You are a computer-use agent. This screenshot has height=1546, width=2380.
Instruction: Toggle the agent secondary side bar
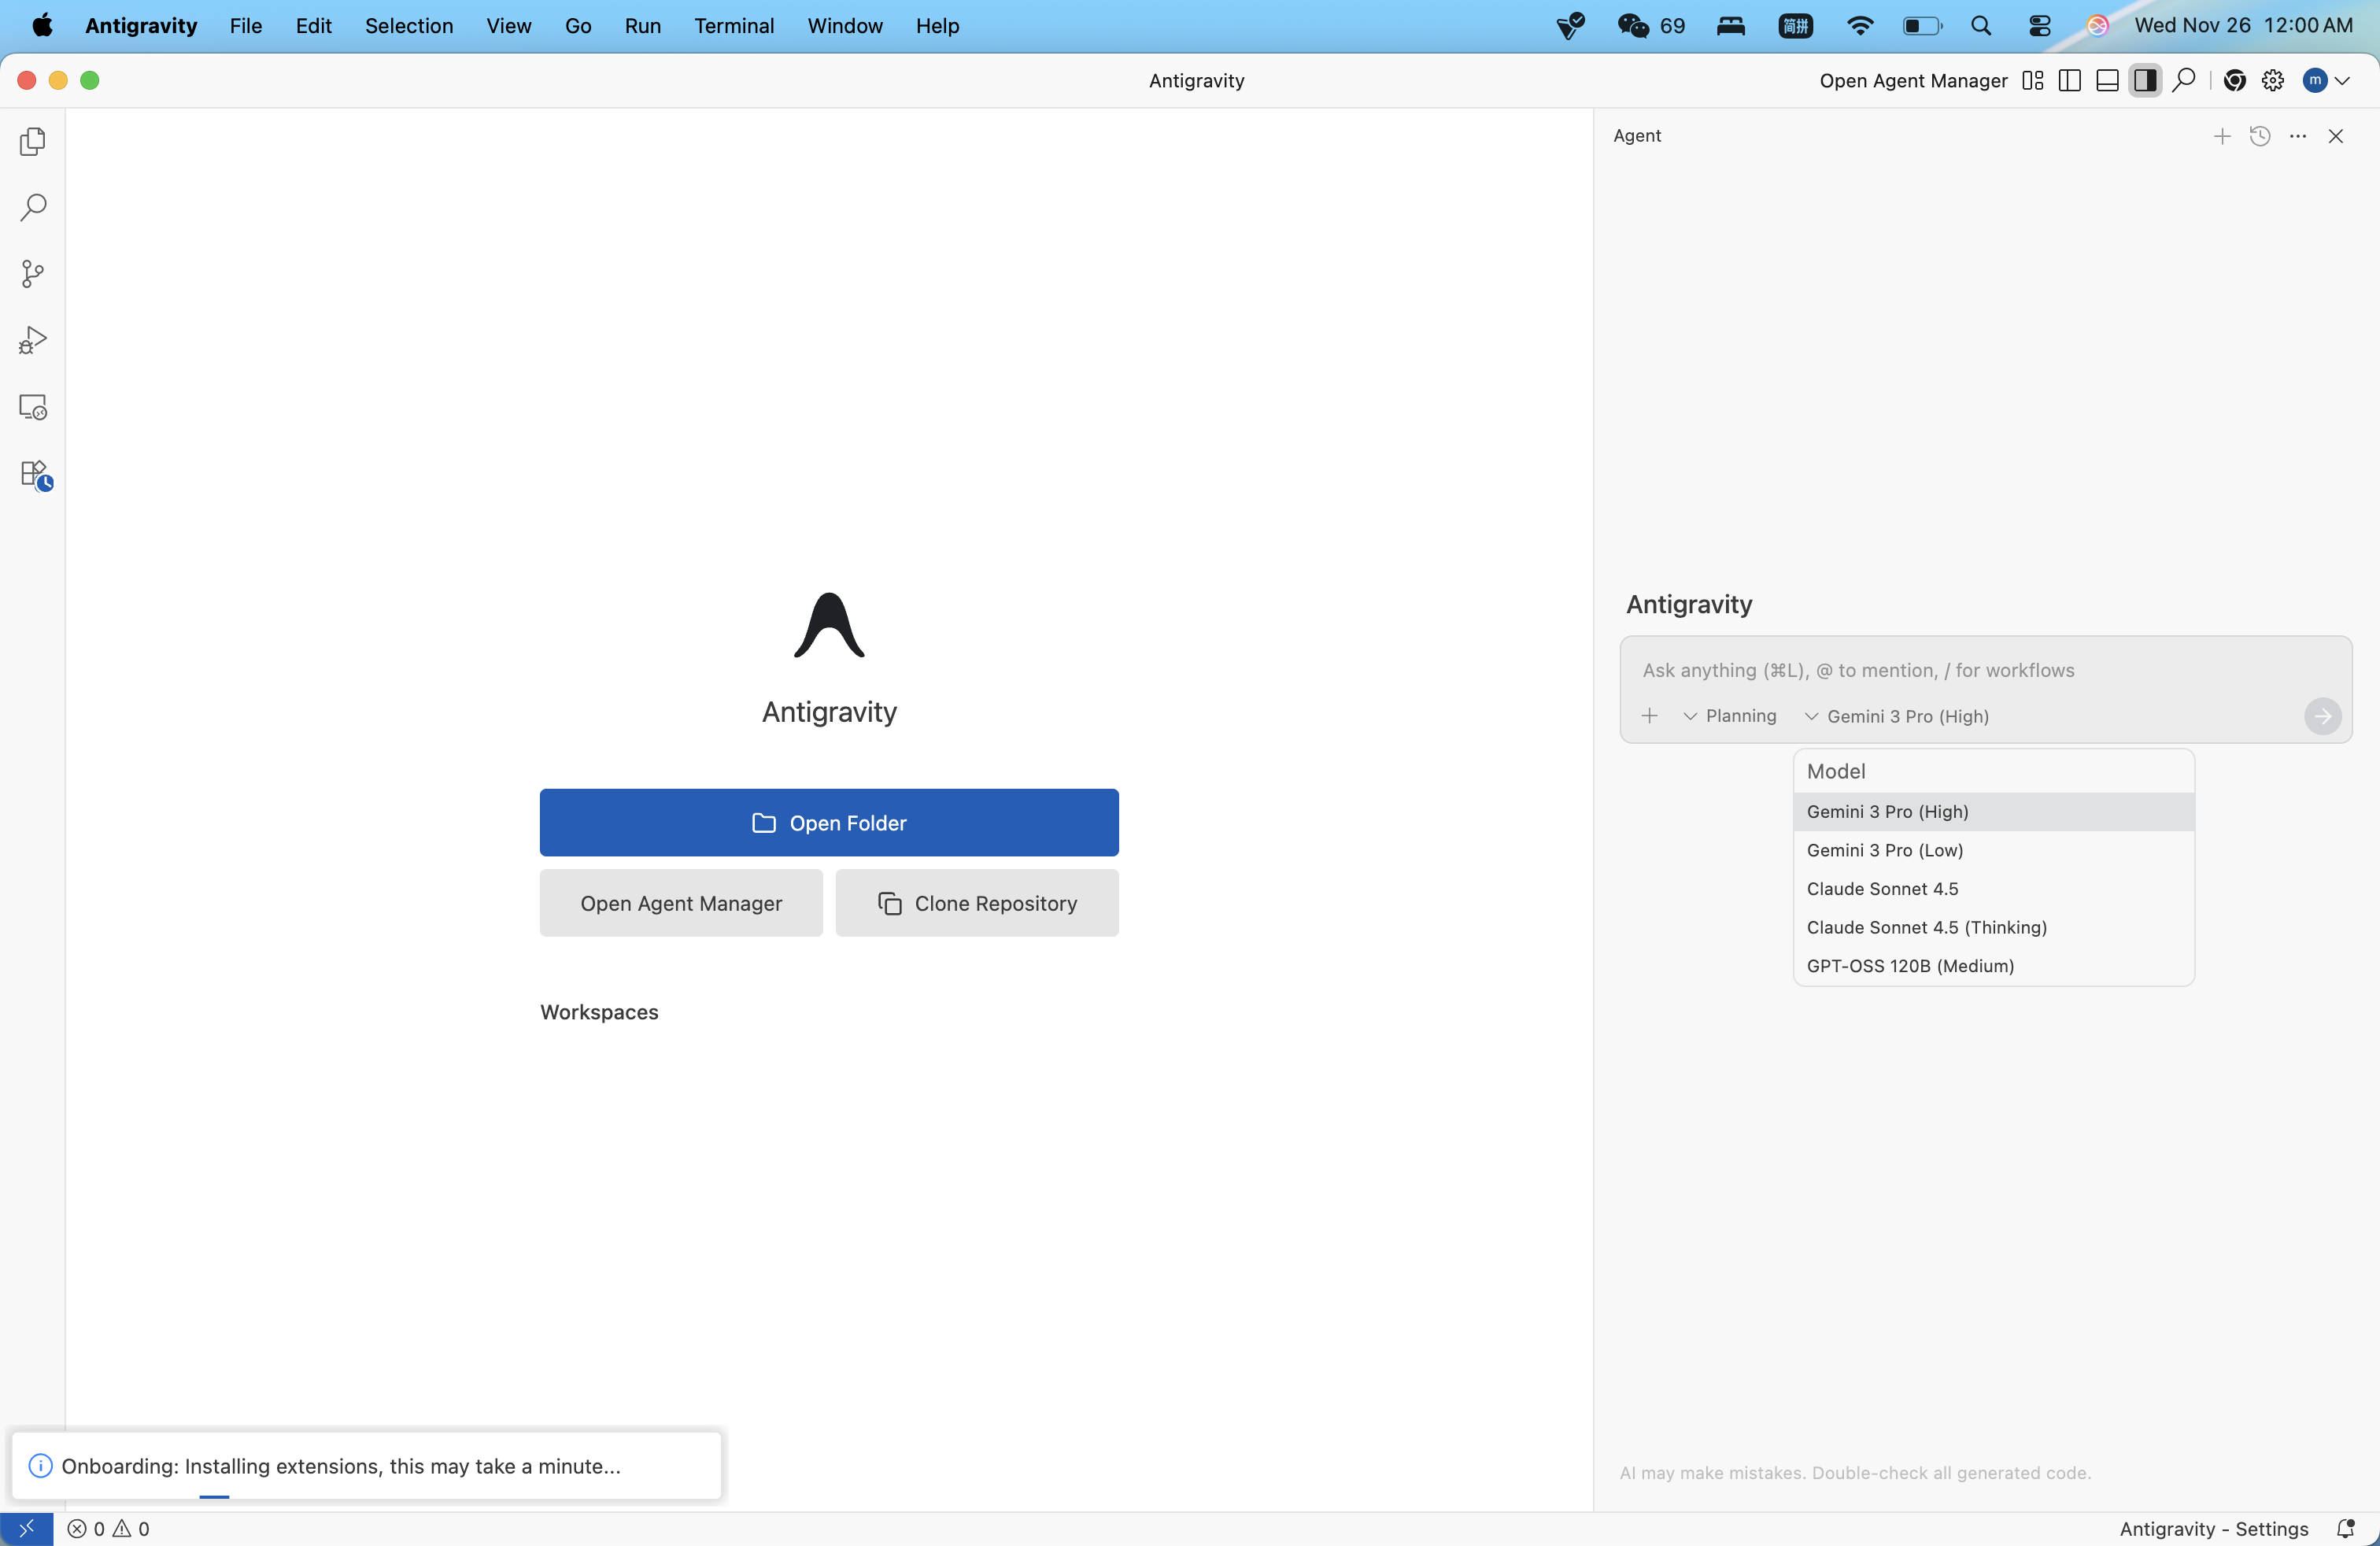2144,81
